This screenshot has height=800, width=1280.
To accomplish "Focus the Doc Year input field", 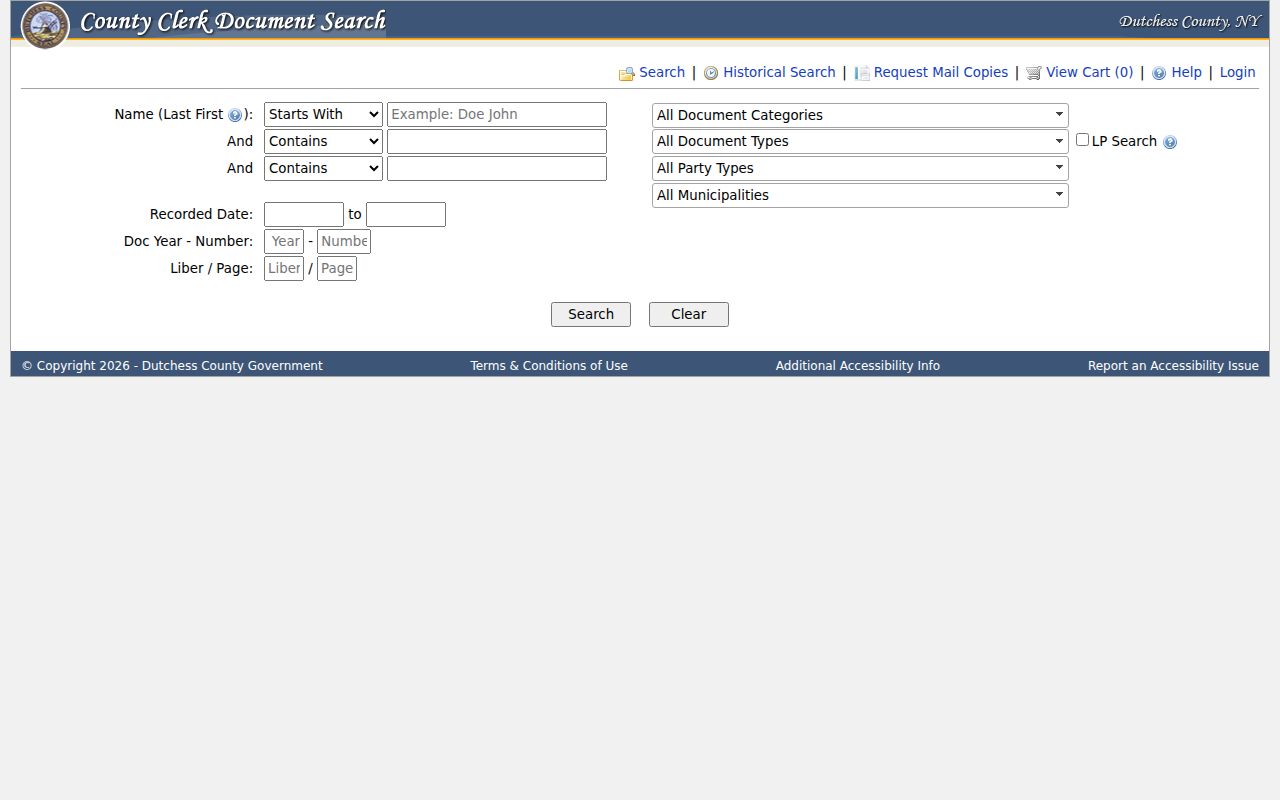I will pos(284,242).
